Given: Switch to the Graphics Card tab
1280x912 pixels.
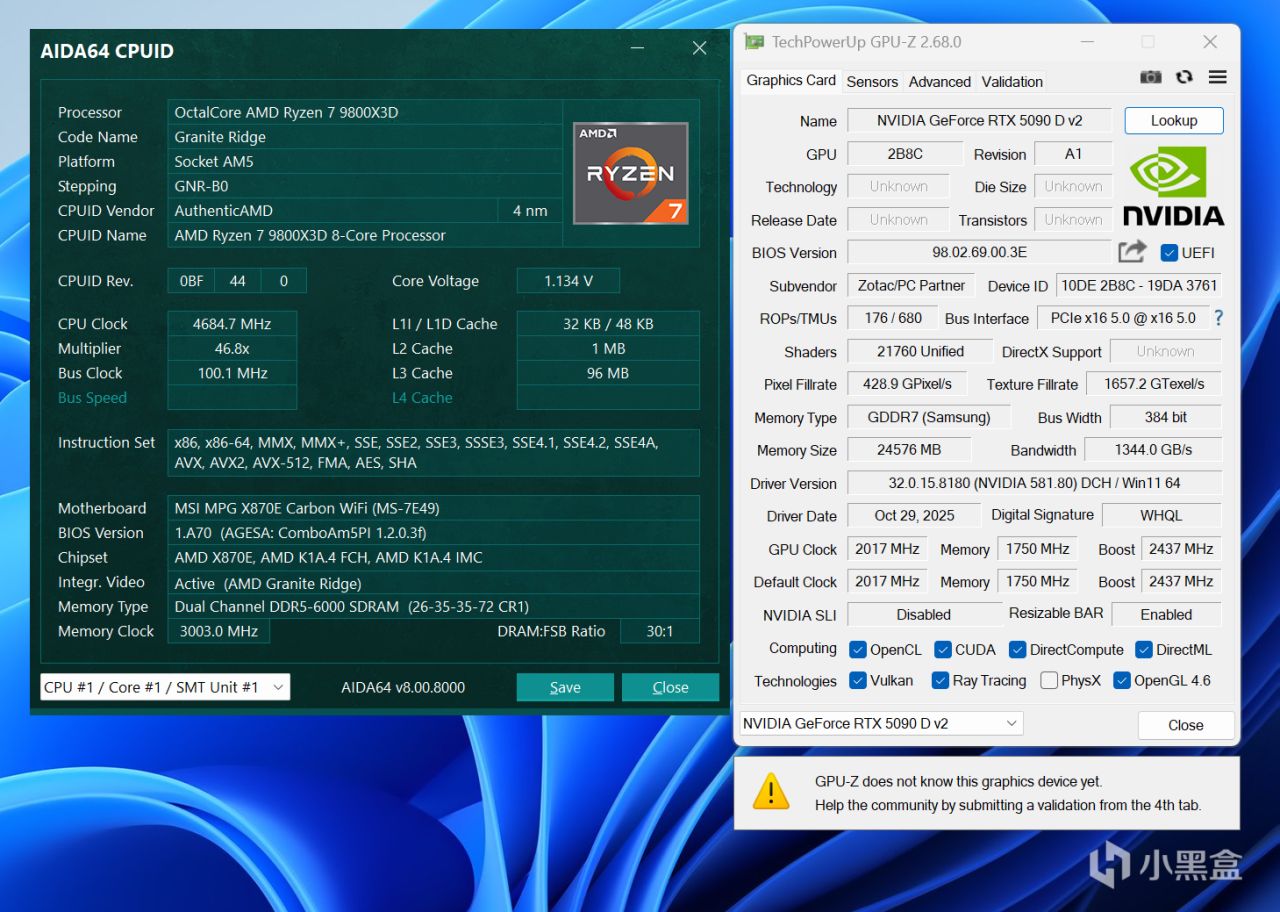Looking at the screenshot, I should (791, 80).
